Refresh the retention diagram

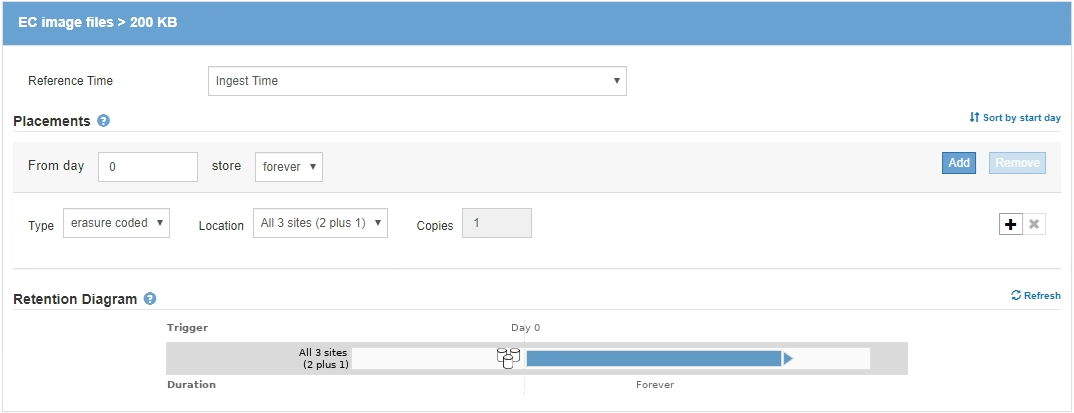pos(1036,296)
